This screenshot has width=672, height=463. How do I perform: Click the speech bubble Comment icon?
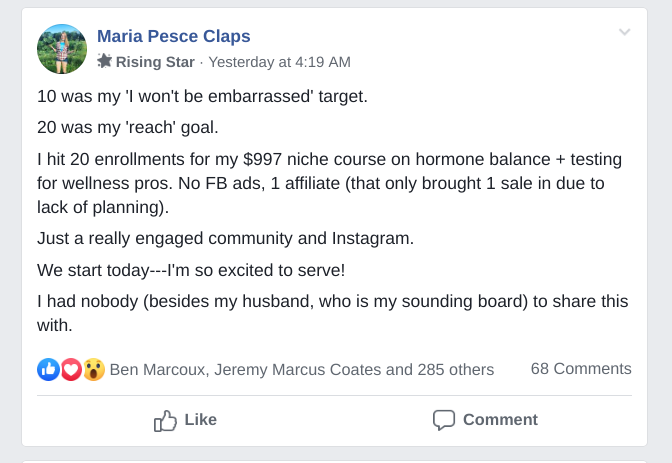[444, 421]
